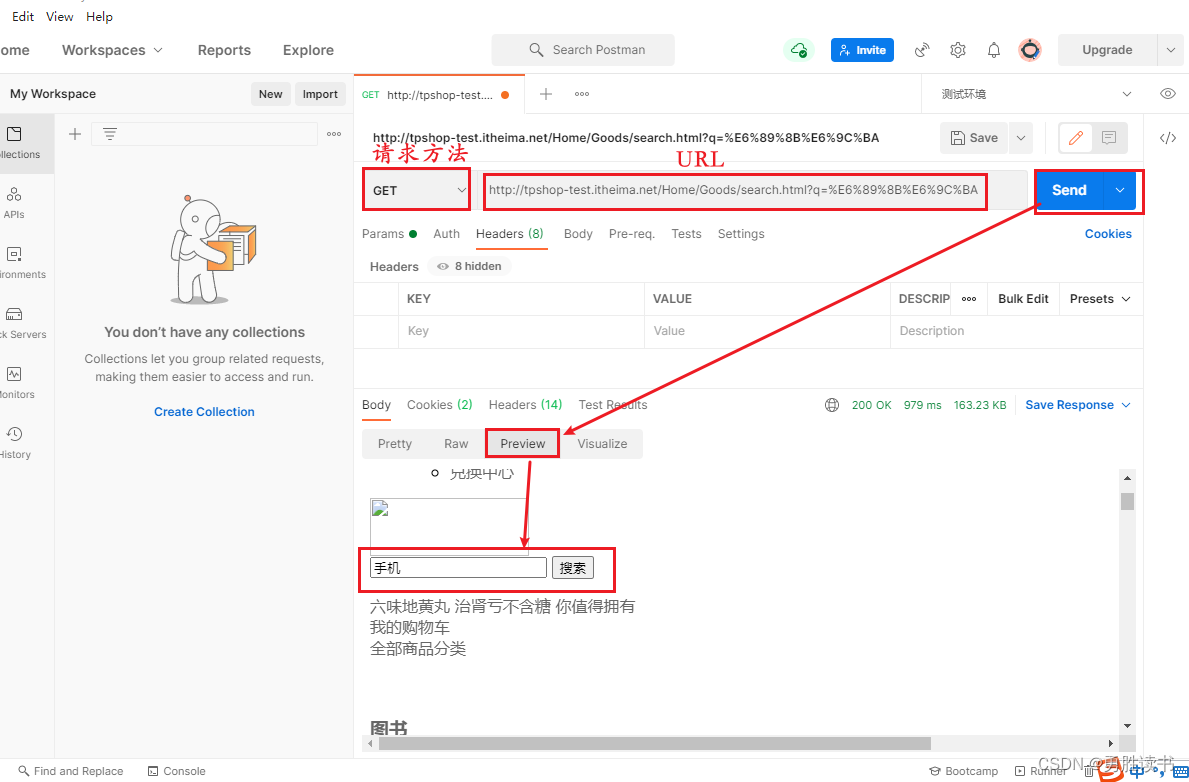
Task: Click the Search Postman box
Action: pyautogui.click(x=583, y=50)
